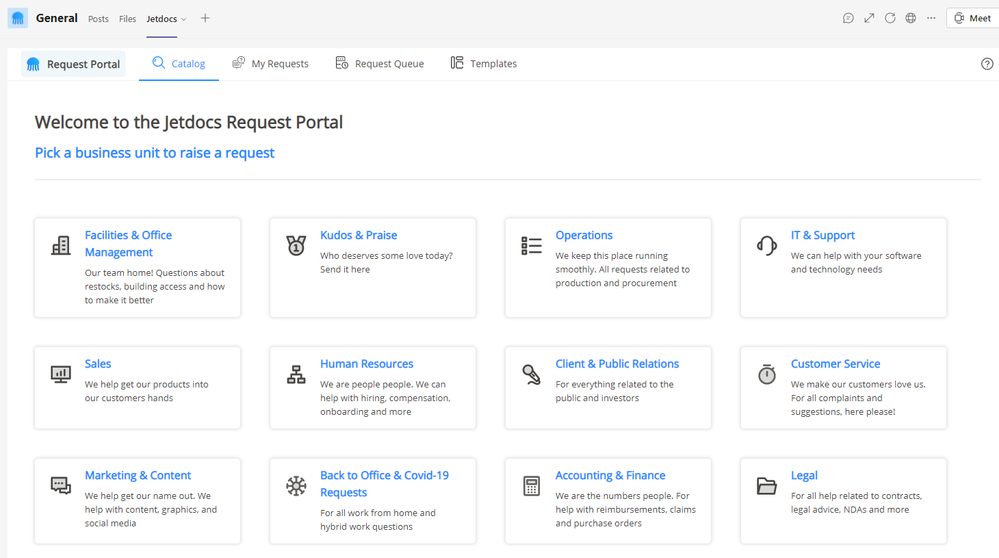999x558 pixels.
Task: Reload the tab with the refresh icon
Action: 890,18
